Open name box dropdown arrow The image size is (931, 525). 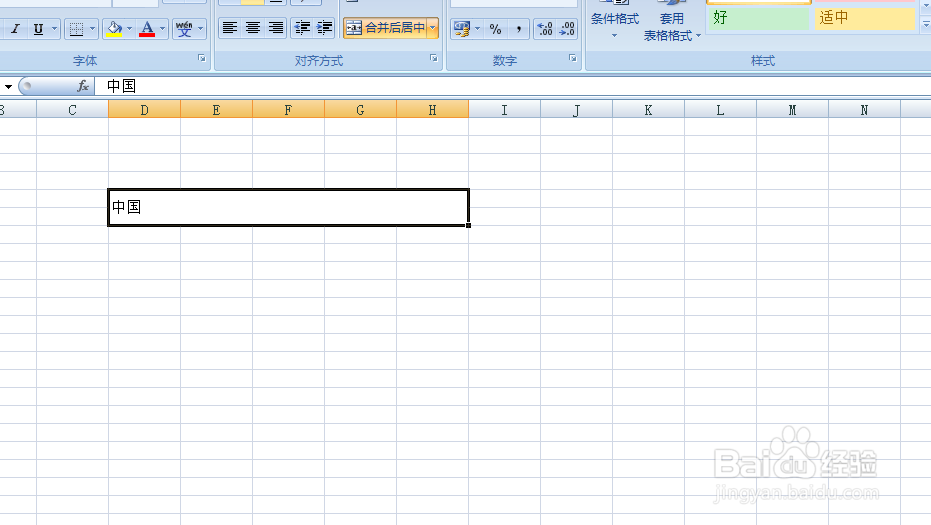[x=8, y=87]
